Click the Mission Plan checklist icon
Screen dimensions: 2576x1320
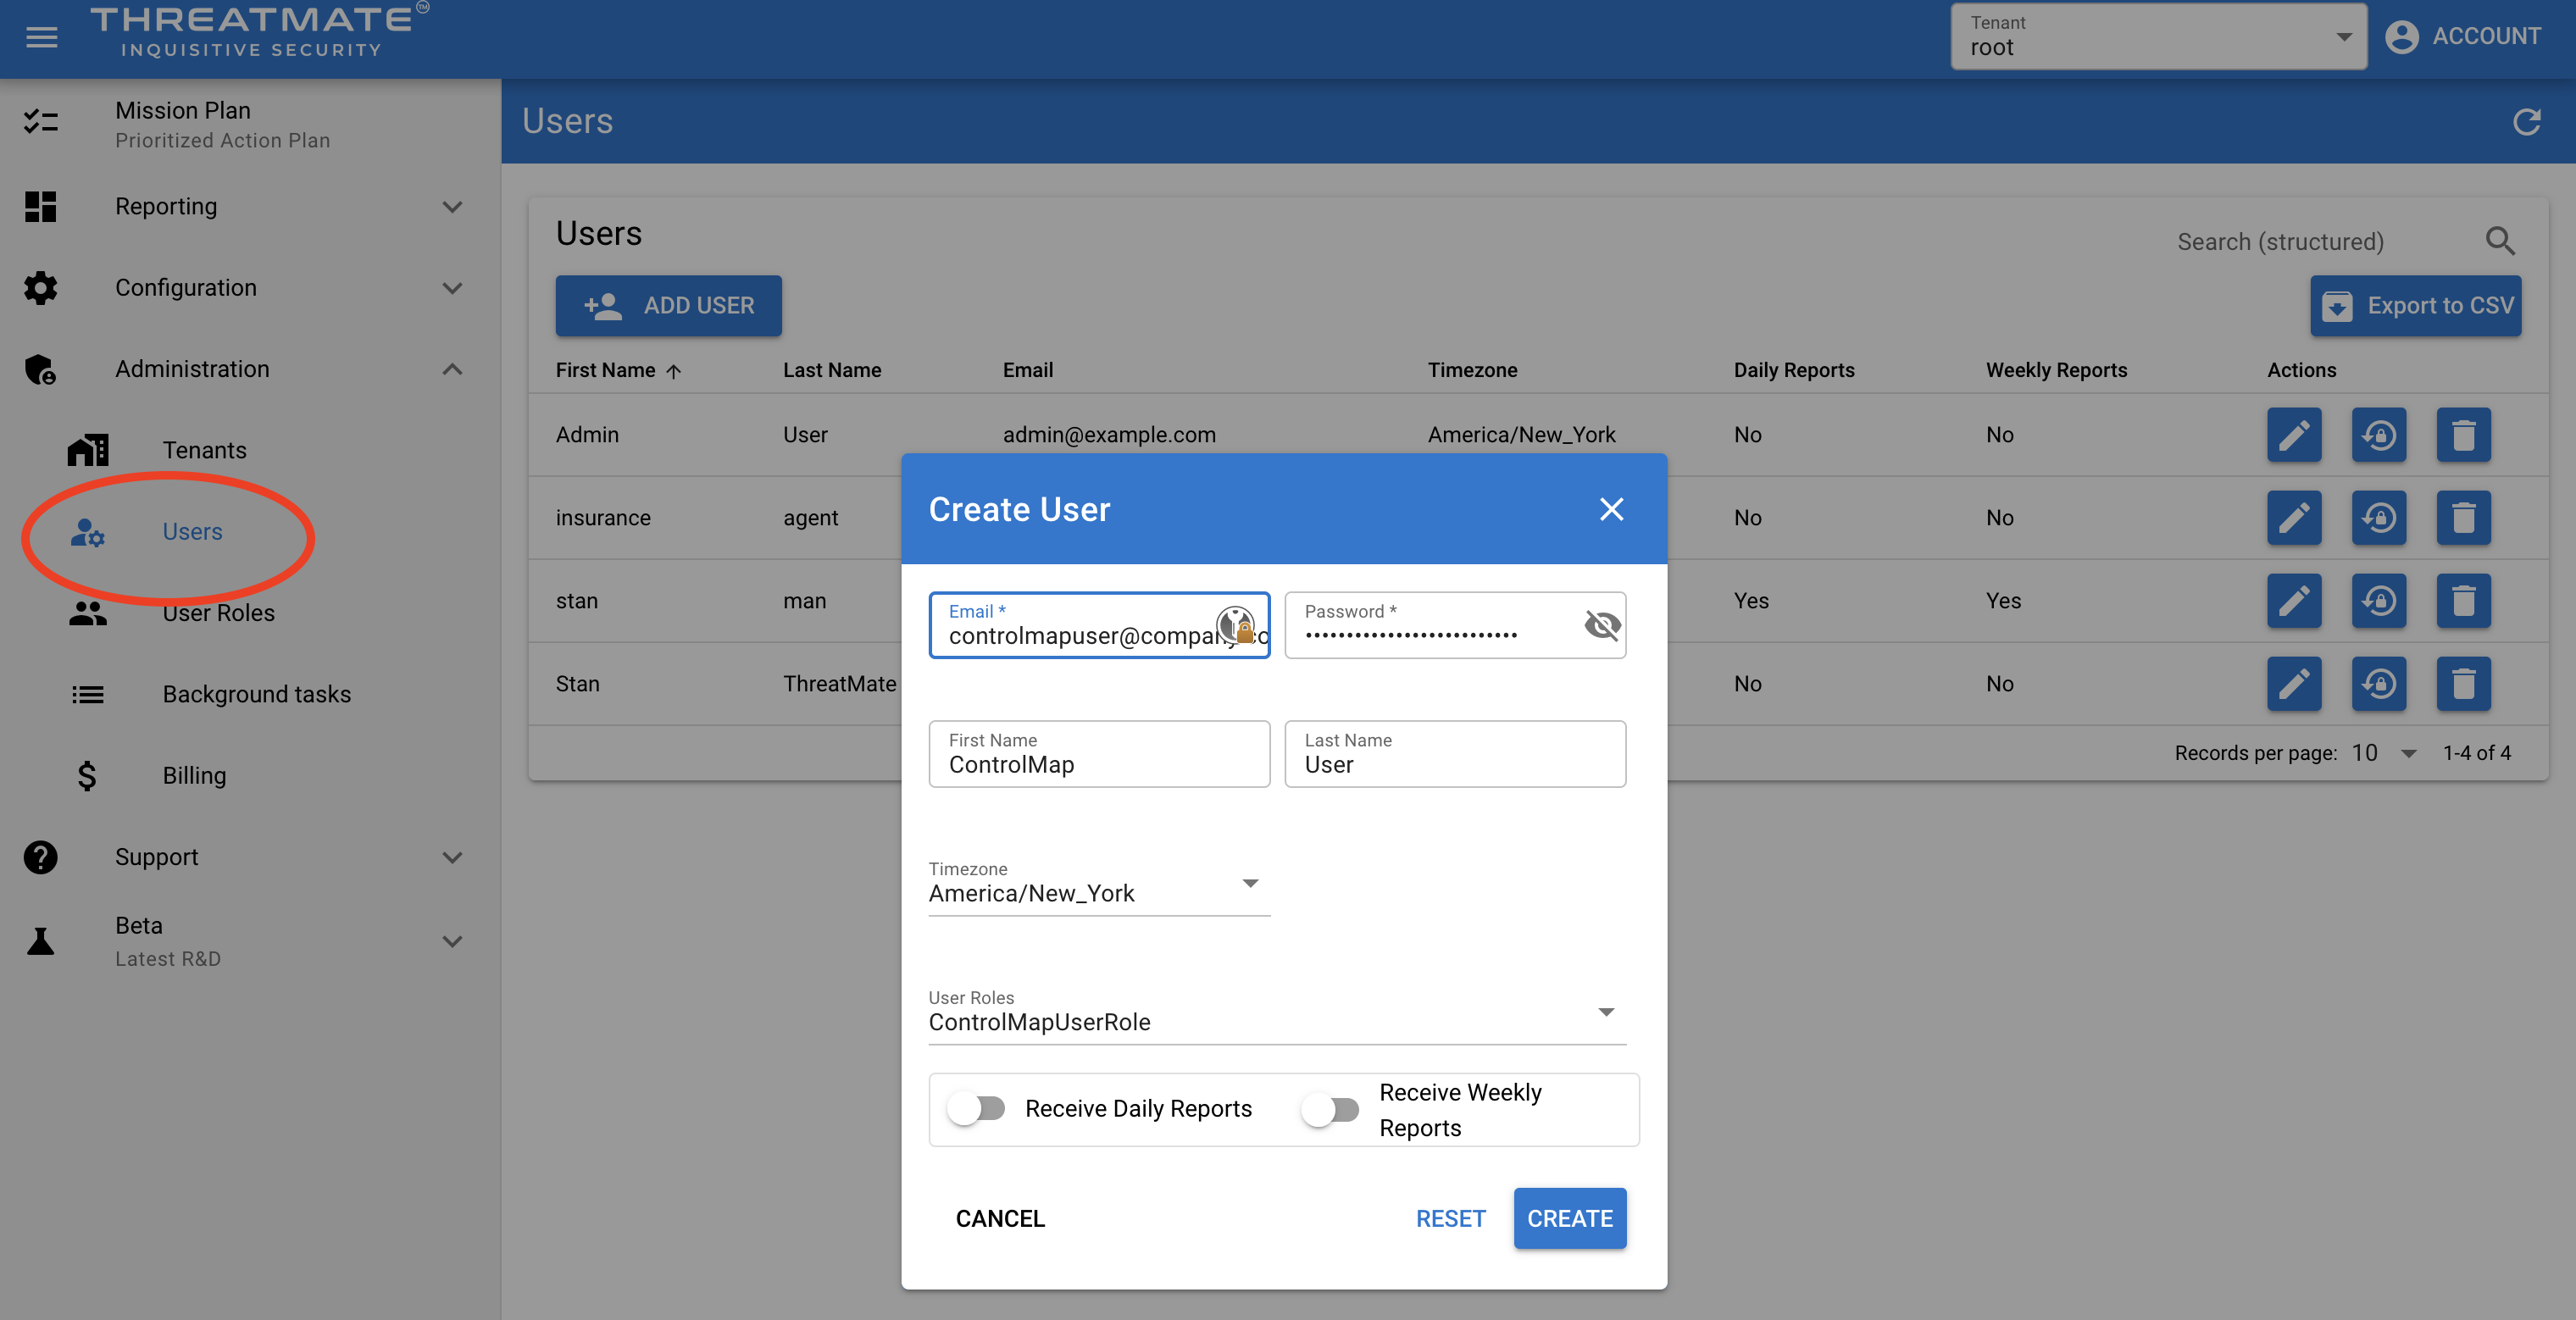pyautogui.click(x=41, y=122)
